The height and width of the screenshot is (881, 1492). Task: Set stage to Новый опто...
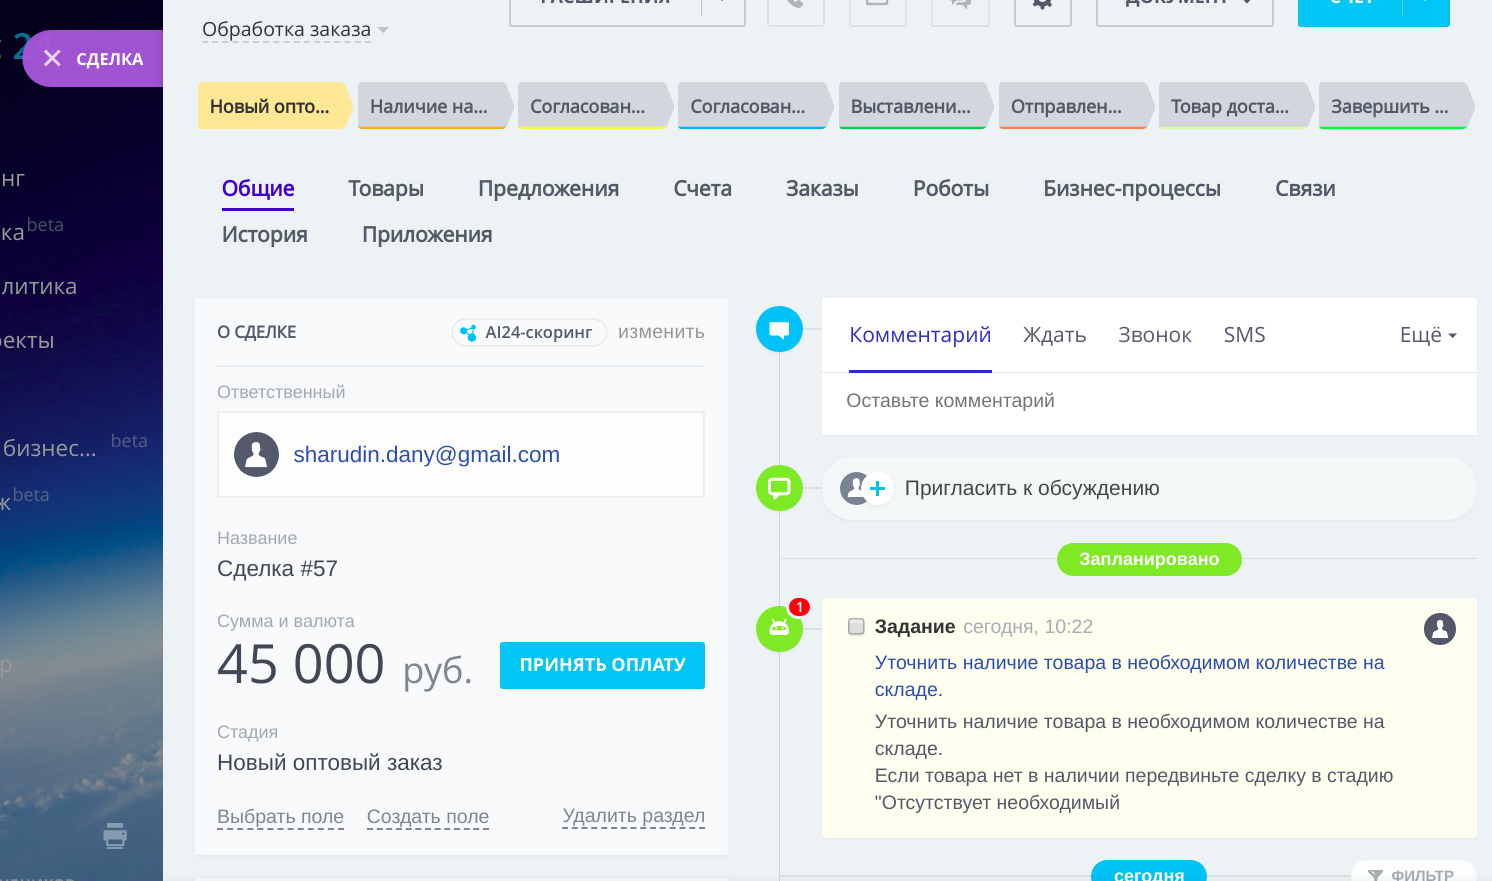coord(275,106)
